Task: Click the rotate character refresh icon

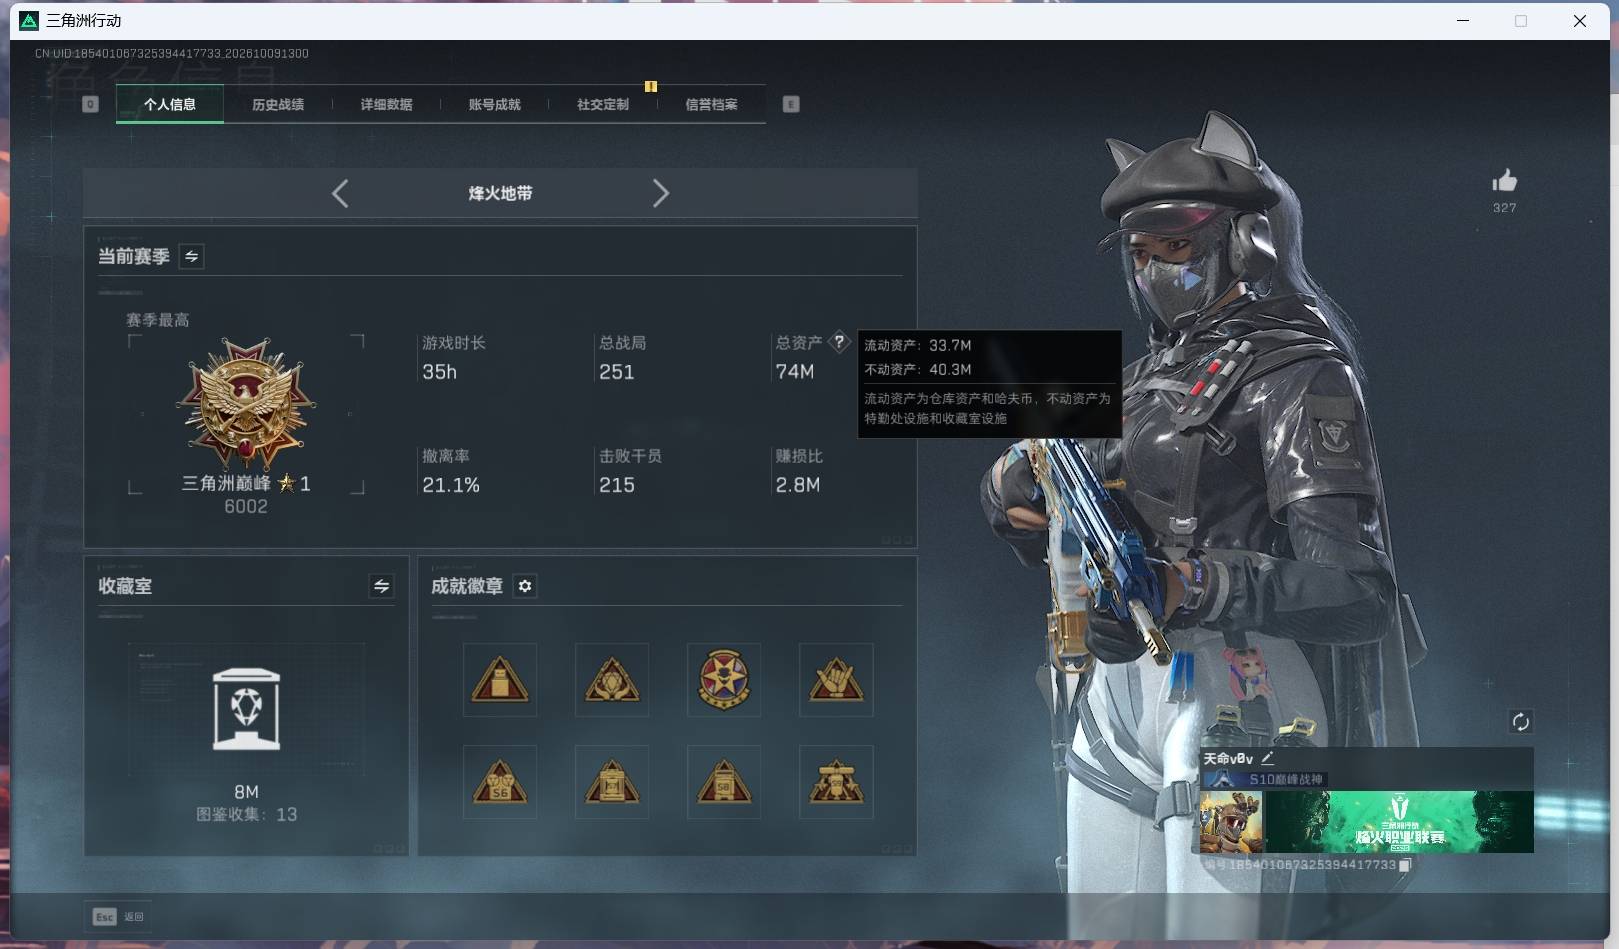Action: [x=1520, y=722]
